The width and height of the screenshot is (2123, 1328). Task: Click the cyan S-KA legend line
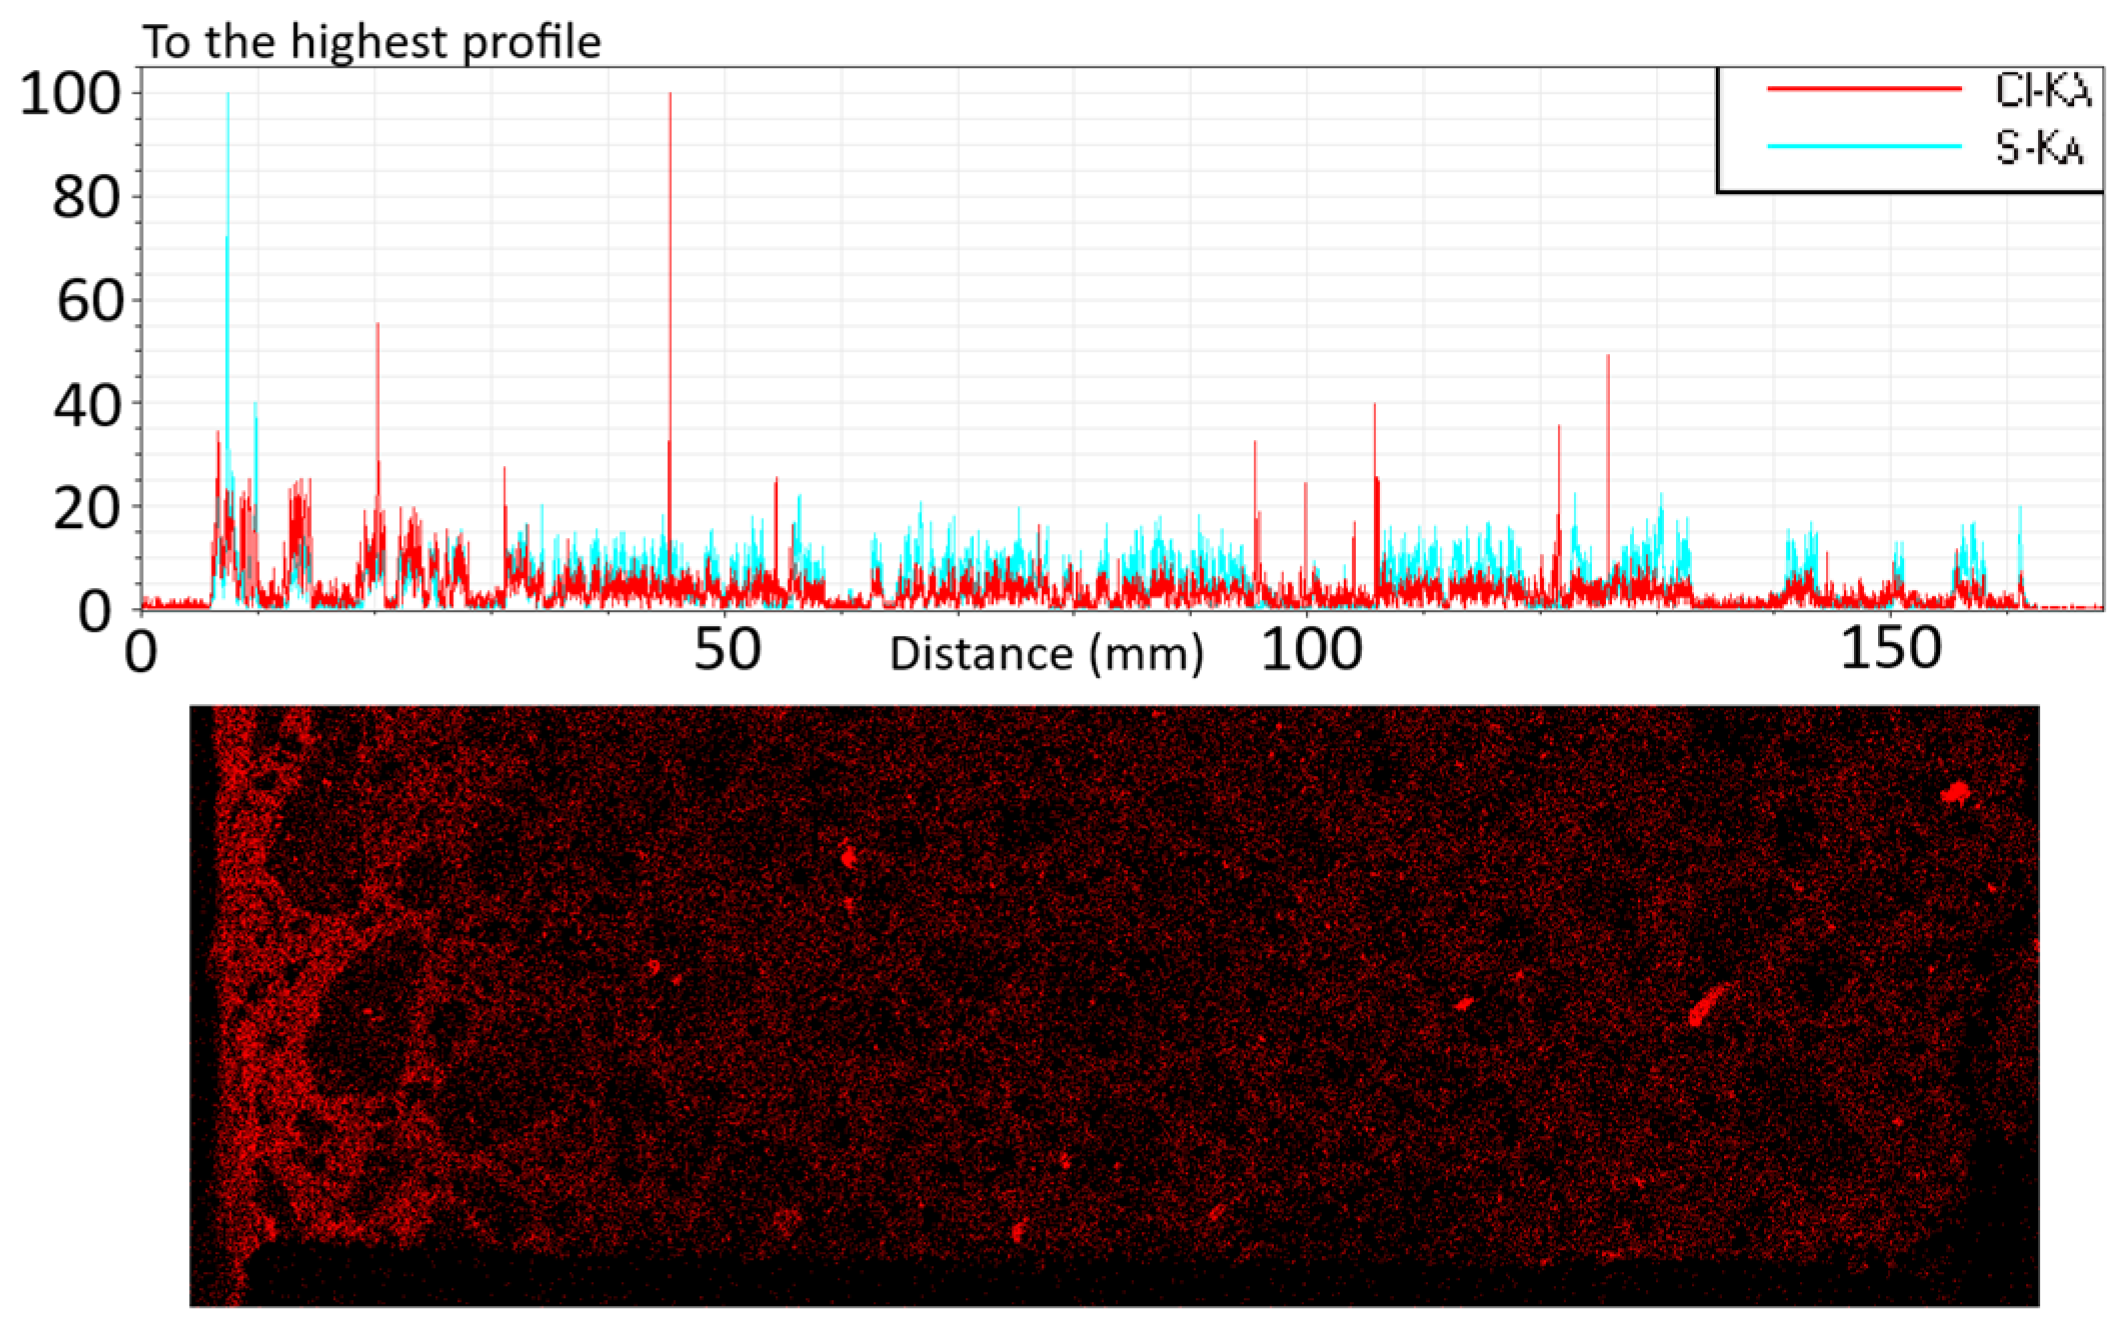click(x=1863, y=146)
